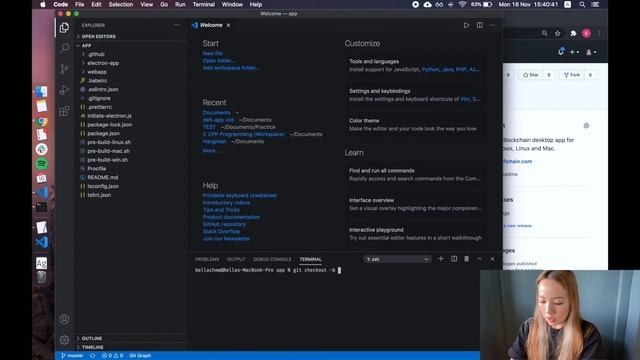Close the Welcome tab
Viewport: 640px width, 360px height.
point(229,25)
